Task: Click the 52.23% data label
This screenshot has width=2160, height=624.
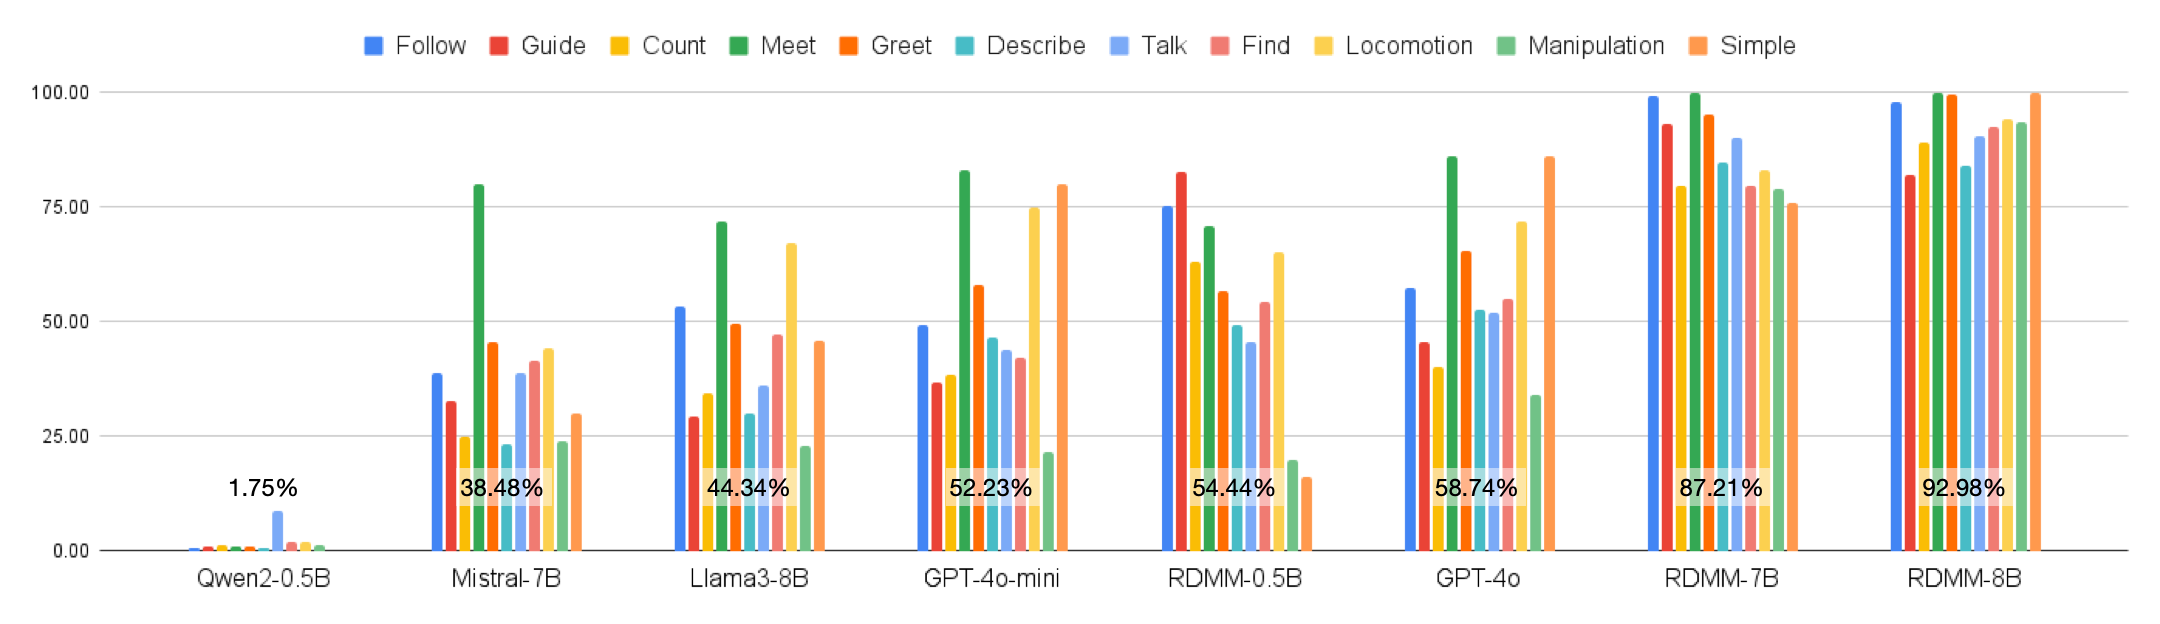Action: click(990, 488)
